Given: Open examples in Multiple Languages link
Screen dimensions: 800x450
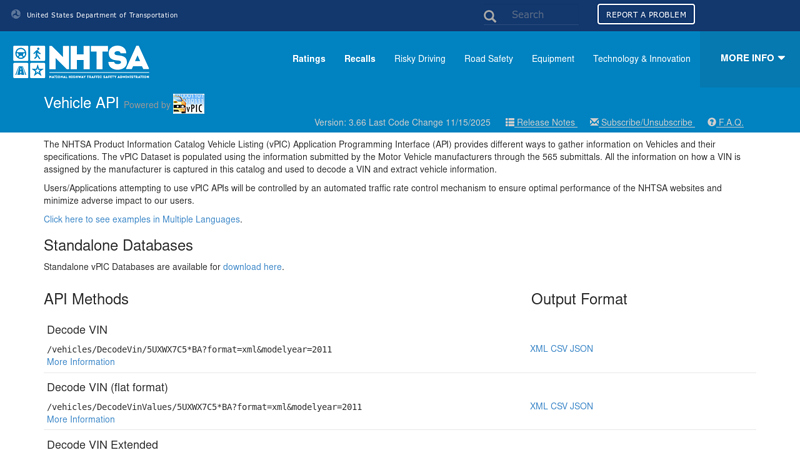Looking at the screenshot, I should click(x=141, y=219).
